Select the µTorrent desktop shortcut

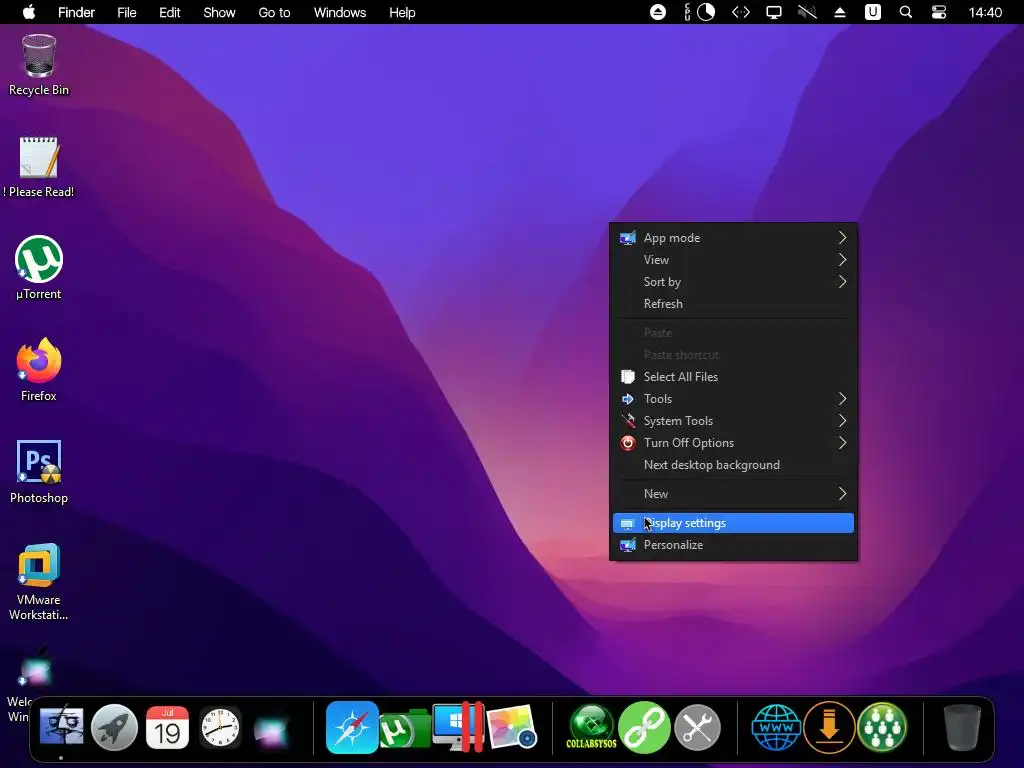[x=39, y=268]
